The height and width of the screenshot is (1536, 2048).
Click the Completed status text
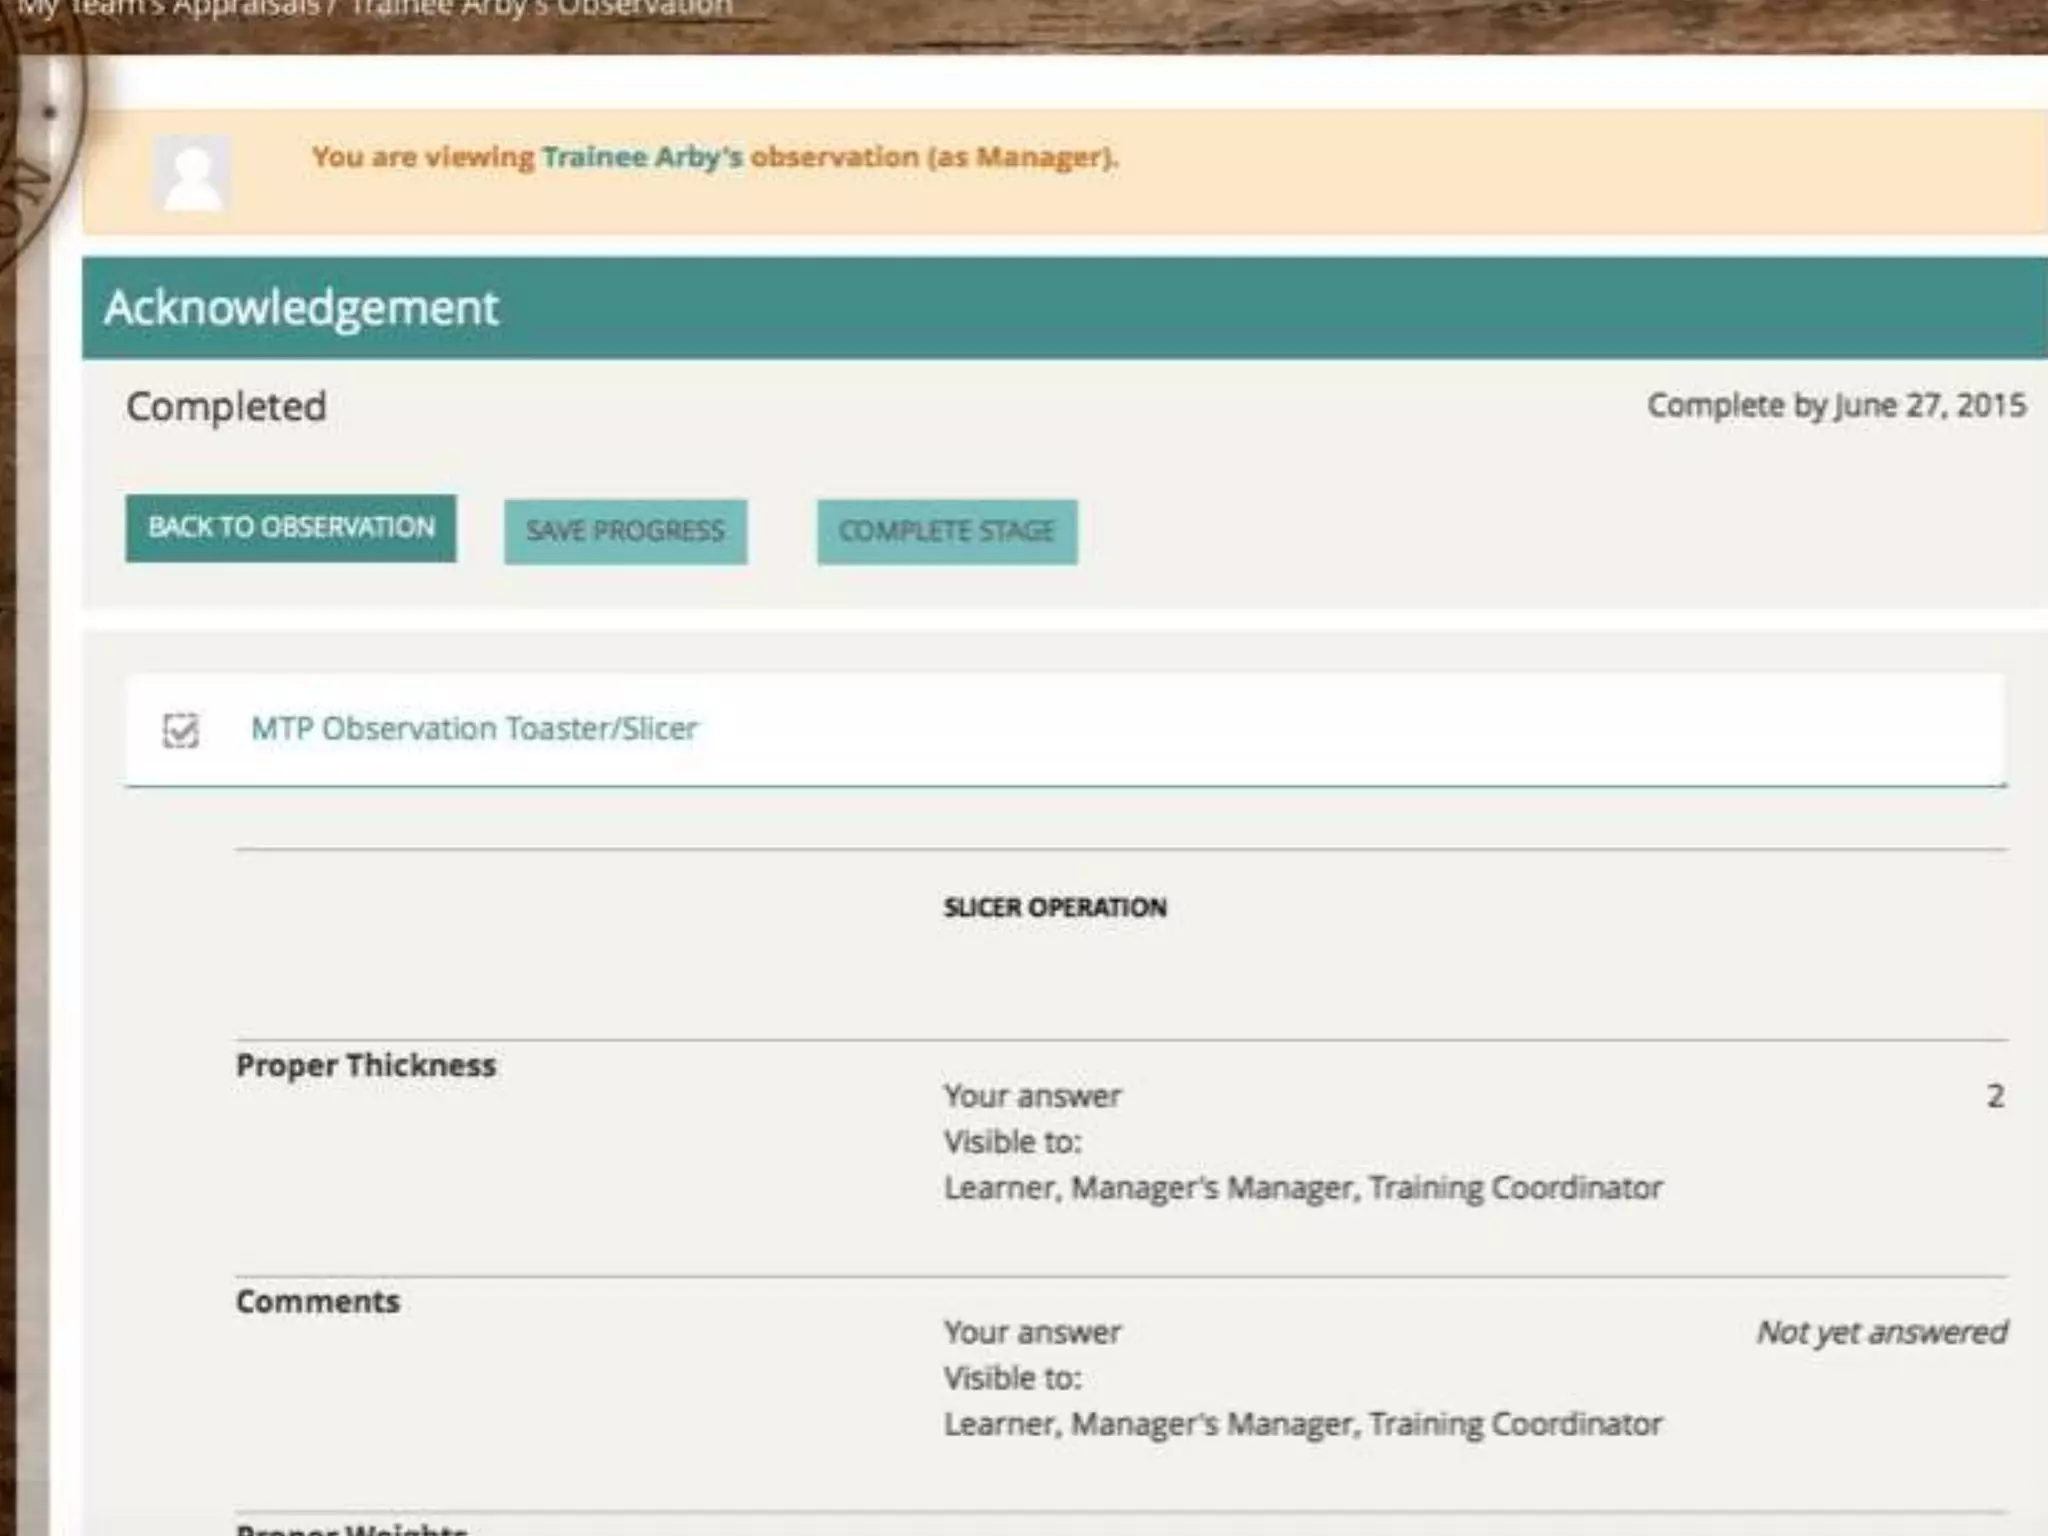[x=226, y=407]
